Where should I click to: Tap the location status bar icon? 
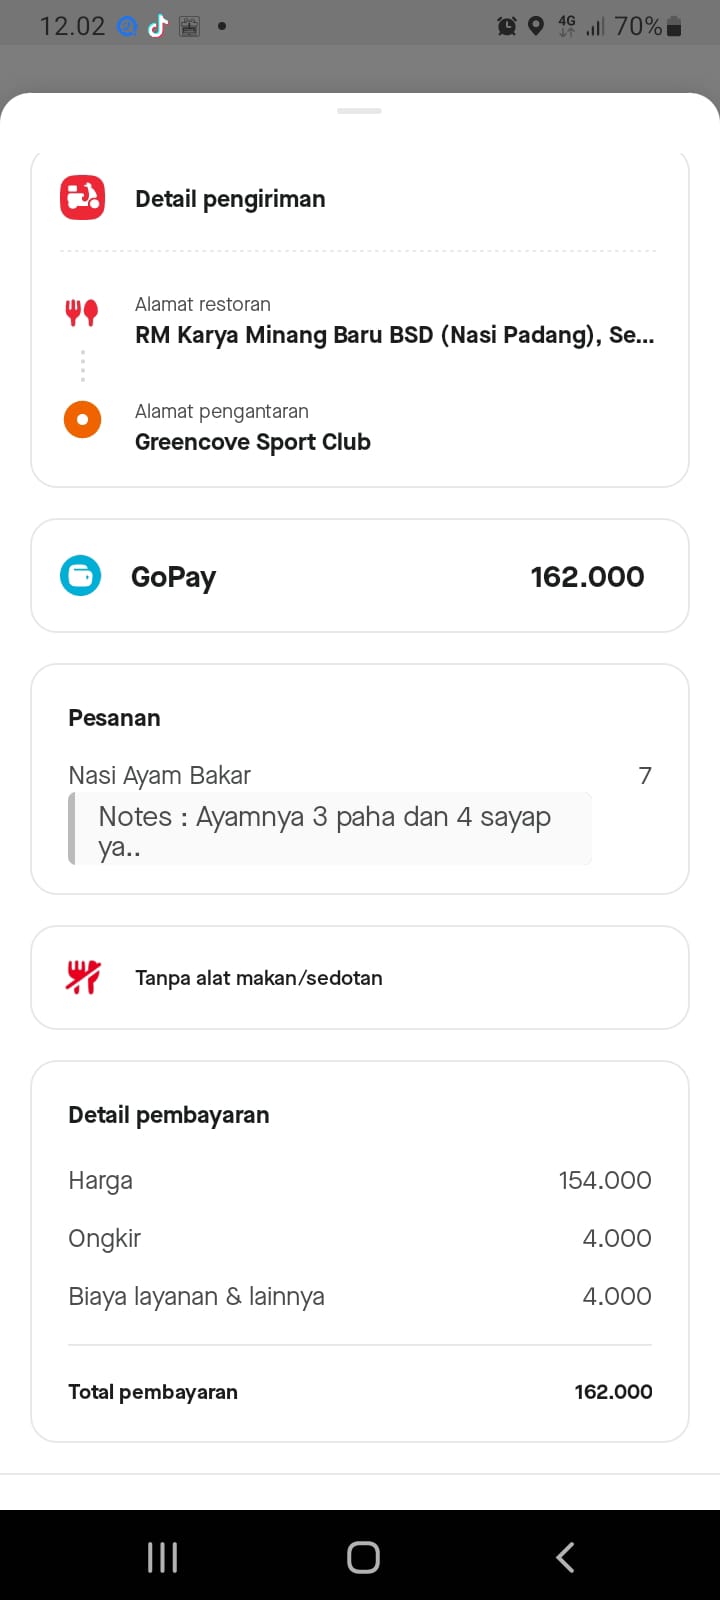(x=536, y=27)
